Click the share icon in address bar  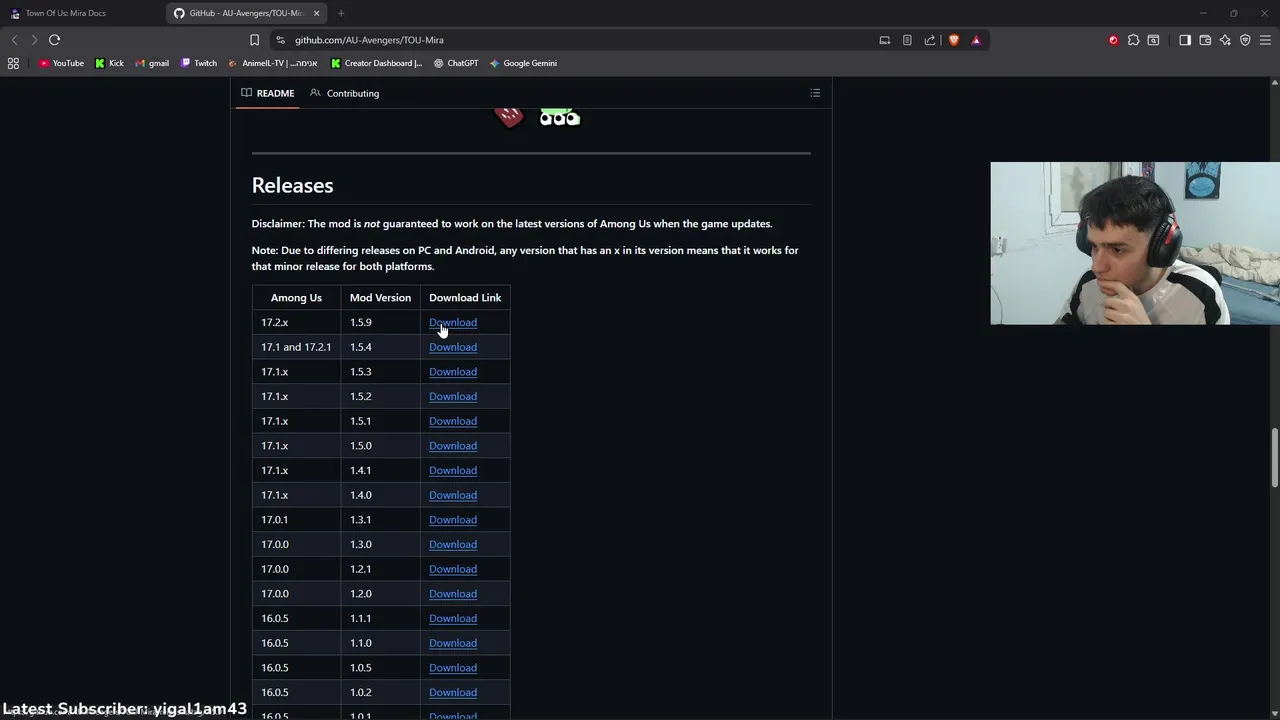click(930, 40)
